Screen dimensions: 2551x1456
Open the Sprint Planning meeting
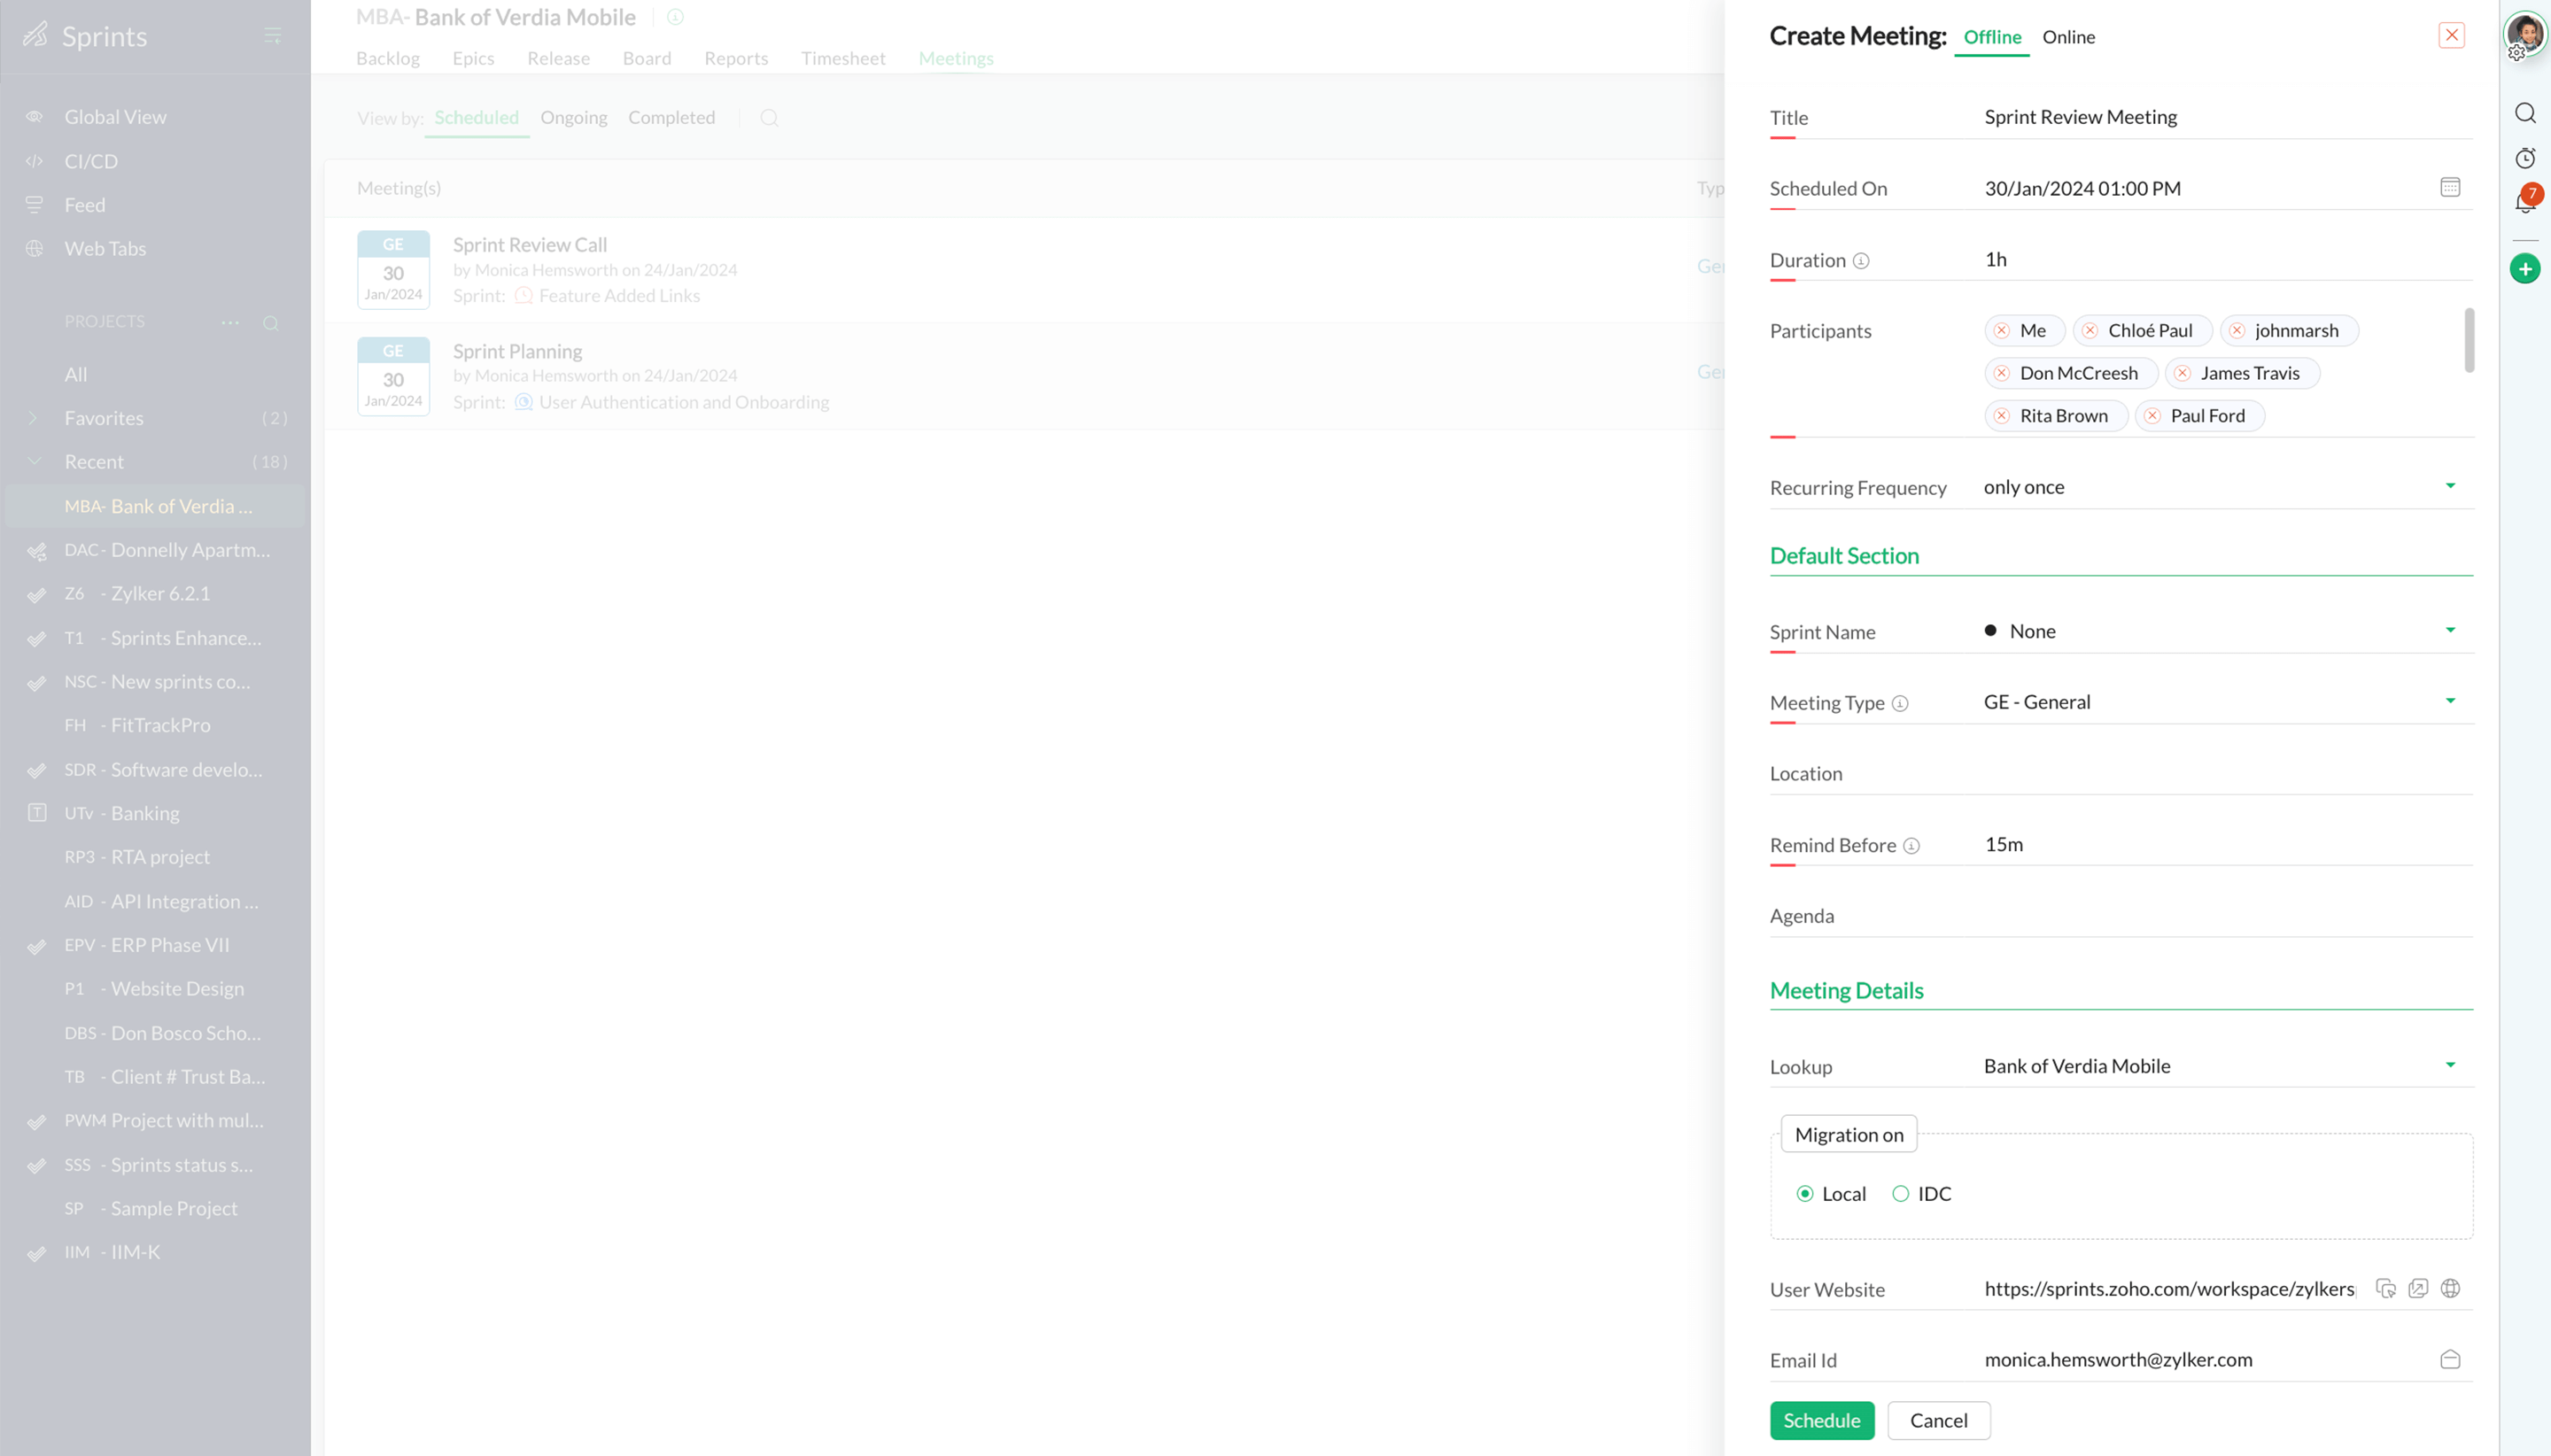[517, 351]
